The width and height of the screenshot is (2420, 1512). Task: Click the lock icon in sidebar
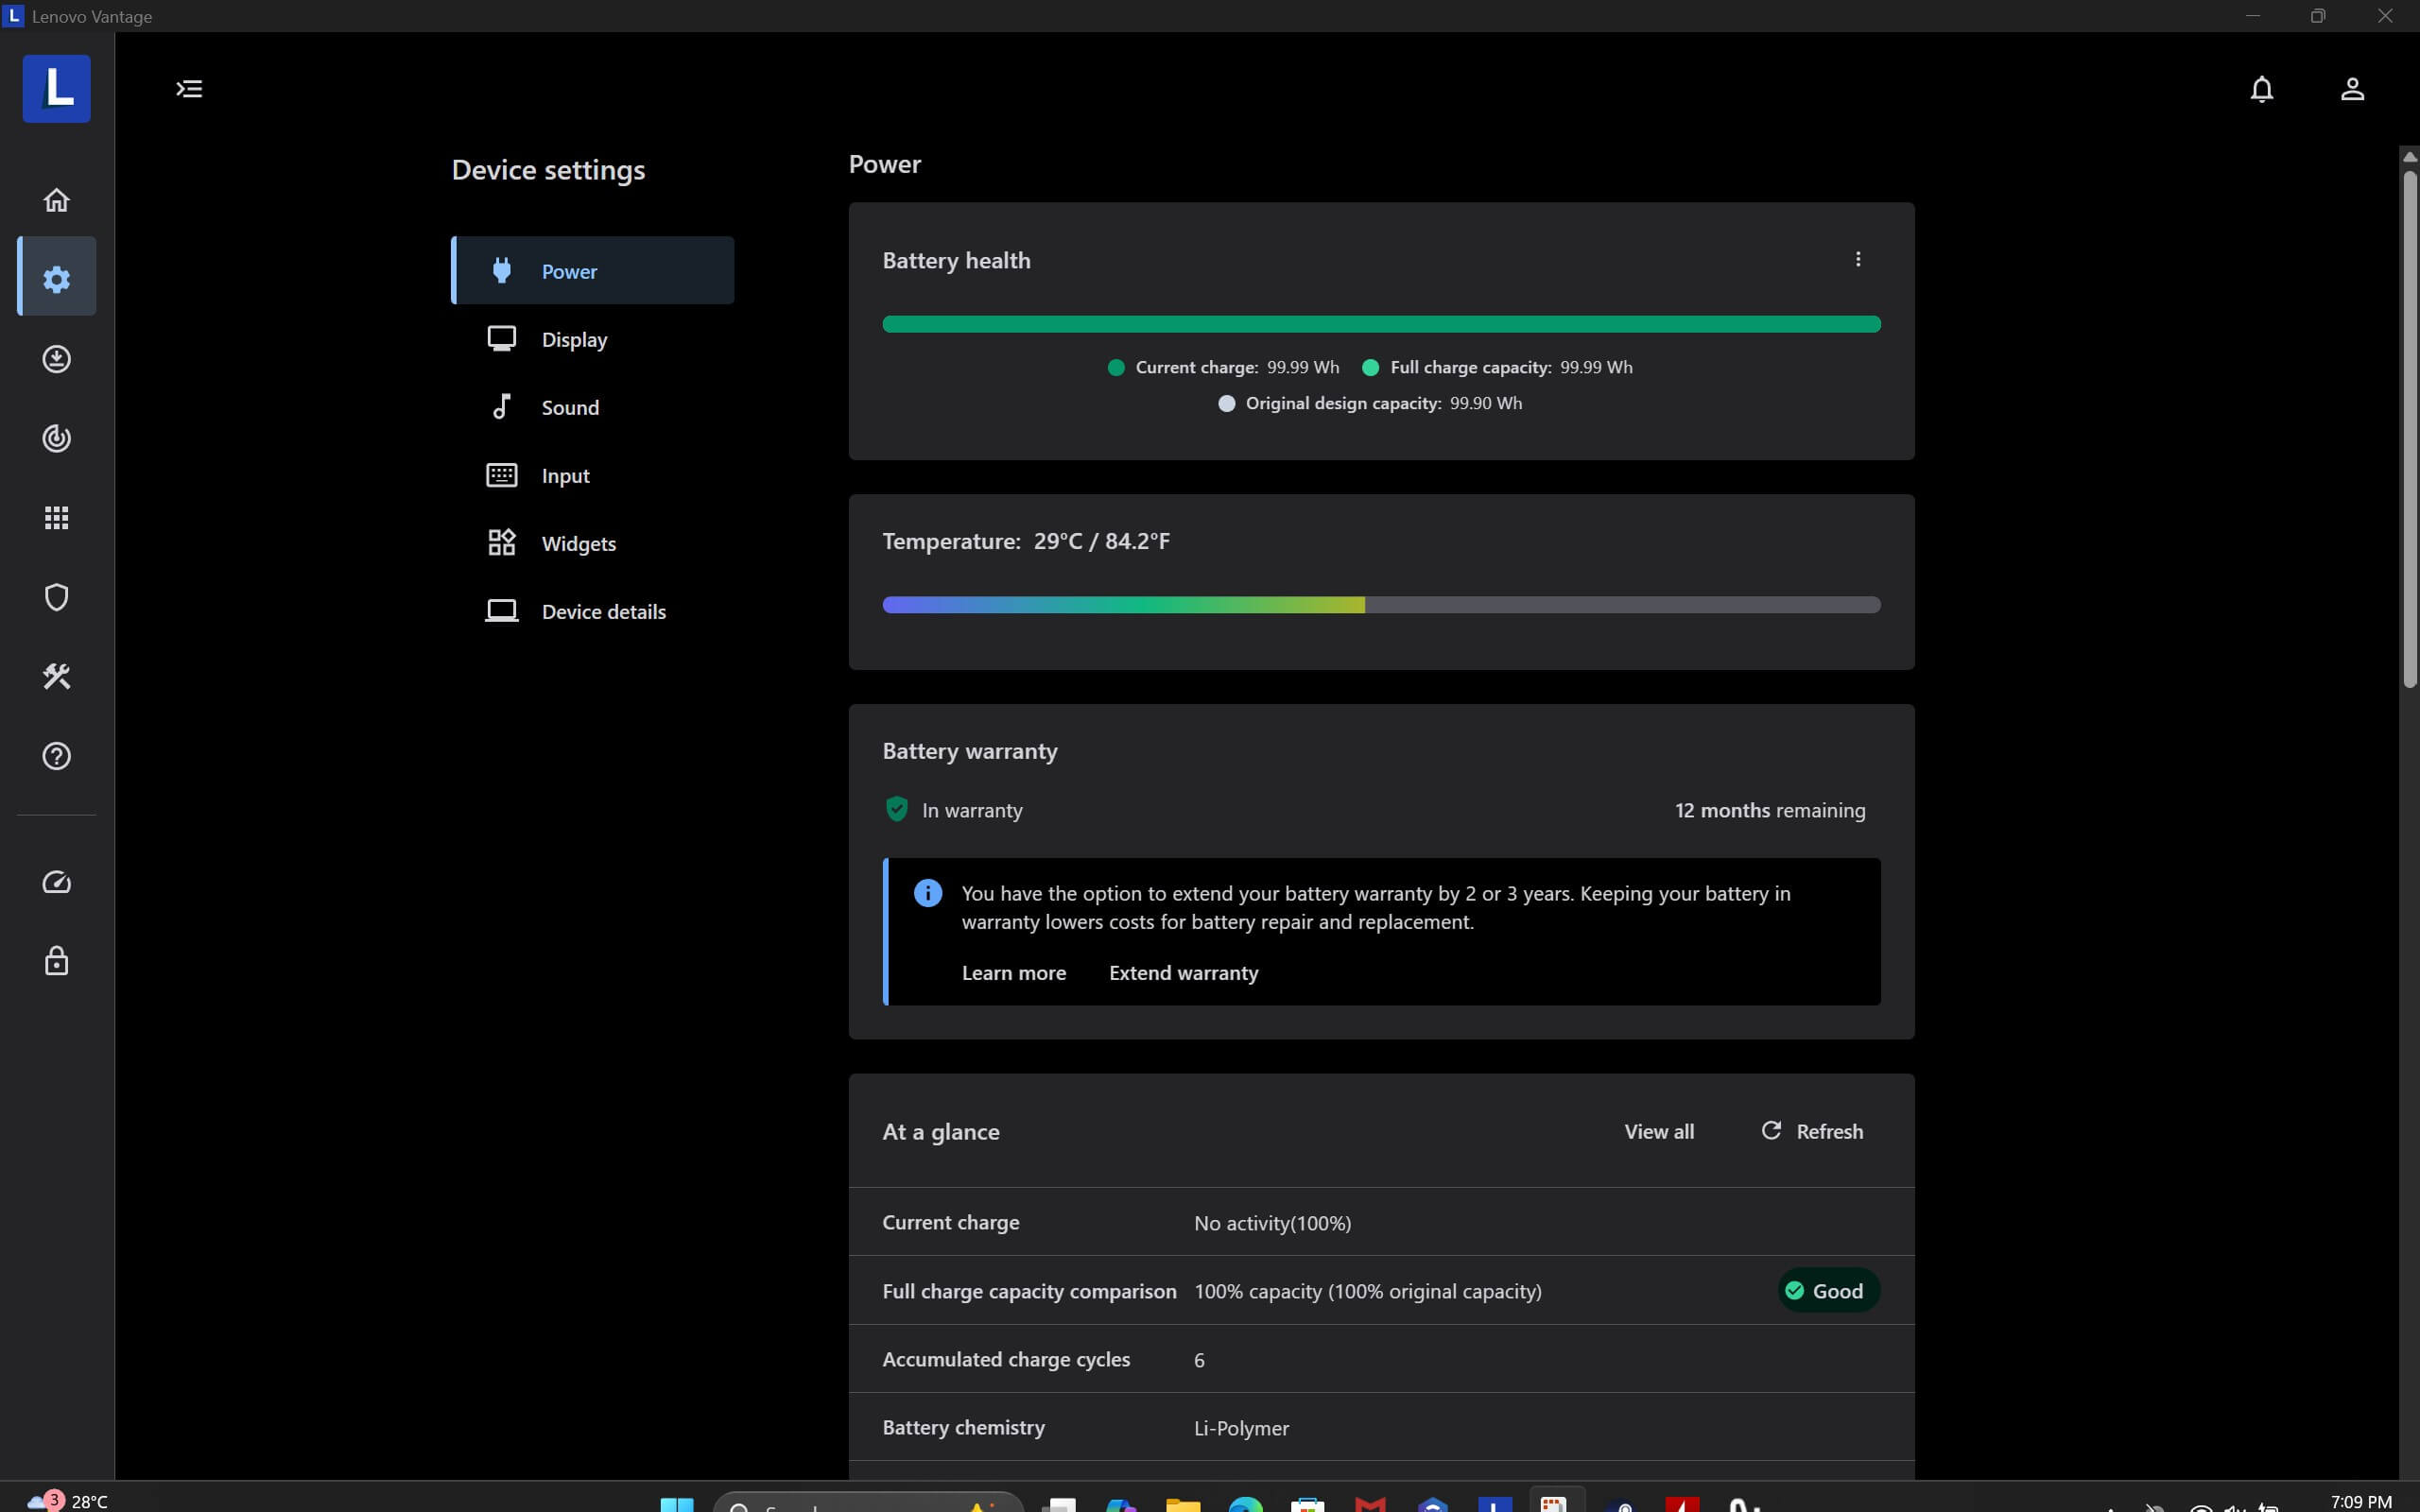[56, 961]
